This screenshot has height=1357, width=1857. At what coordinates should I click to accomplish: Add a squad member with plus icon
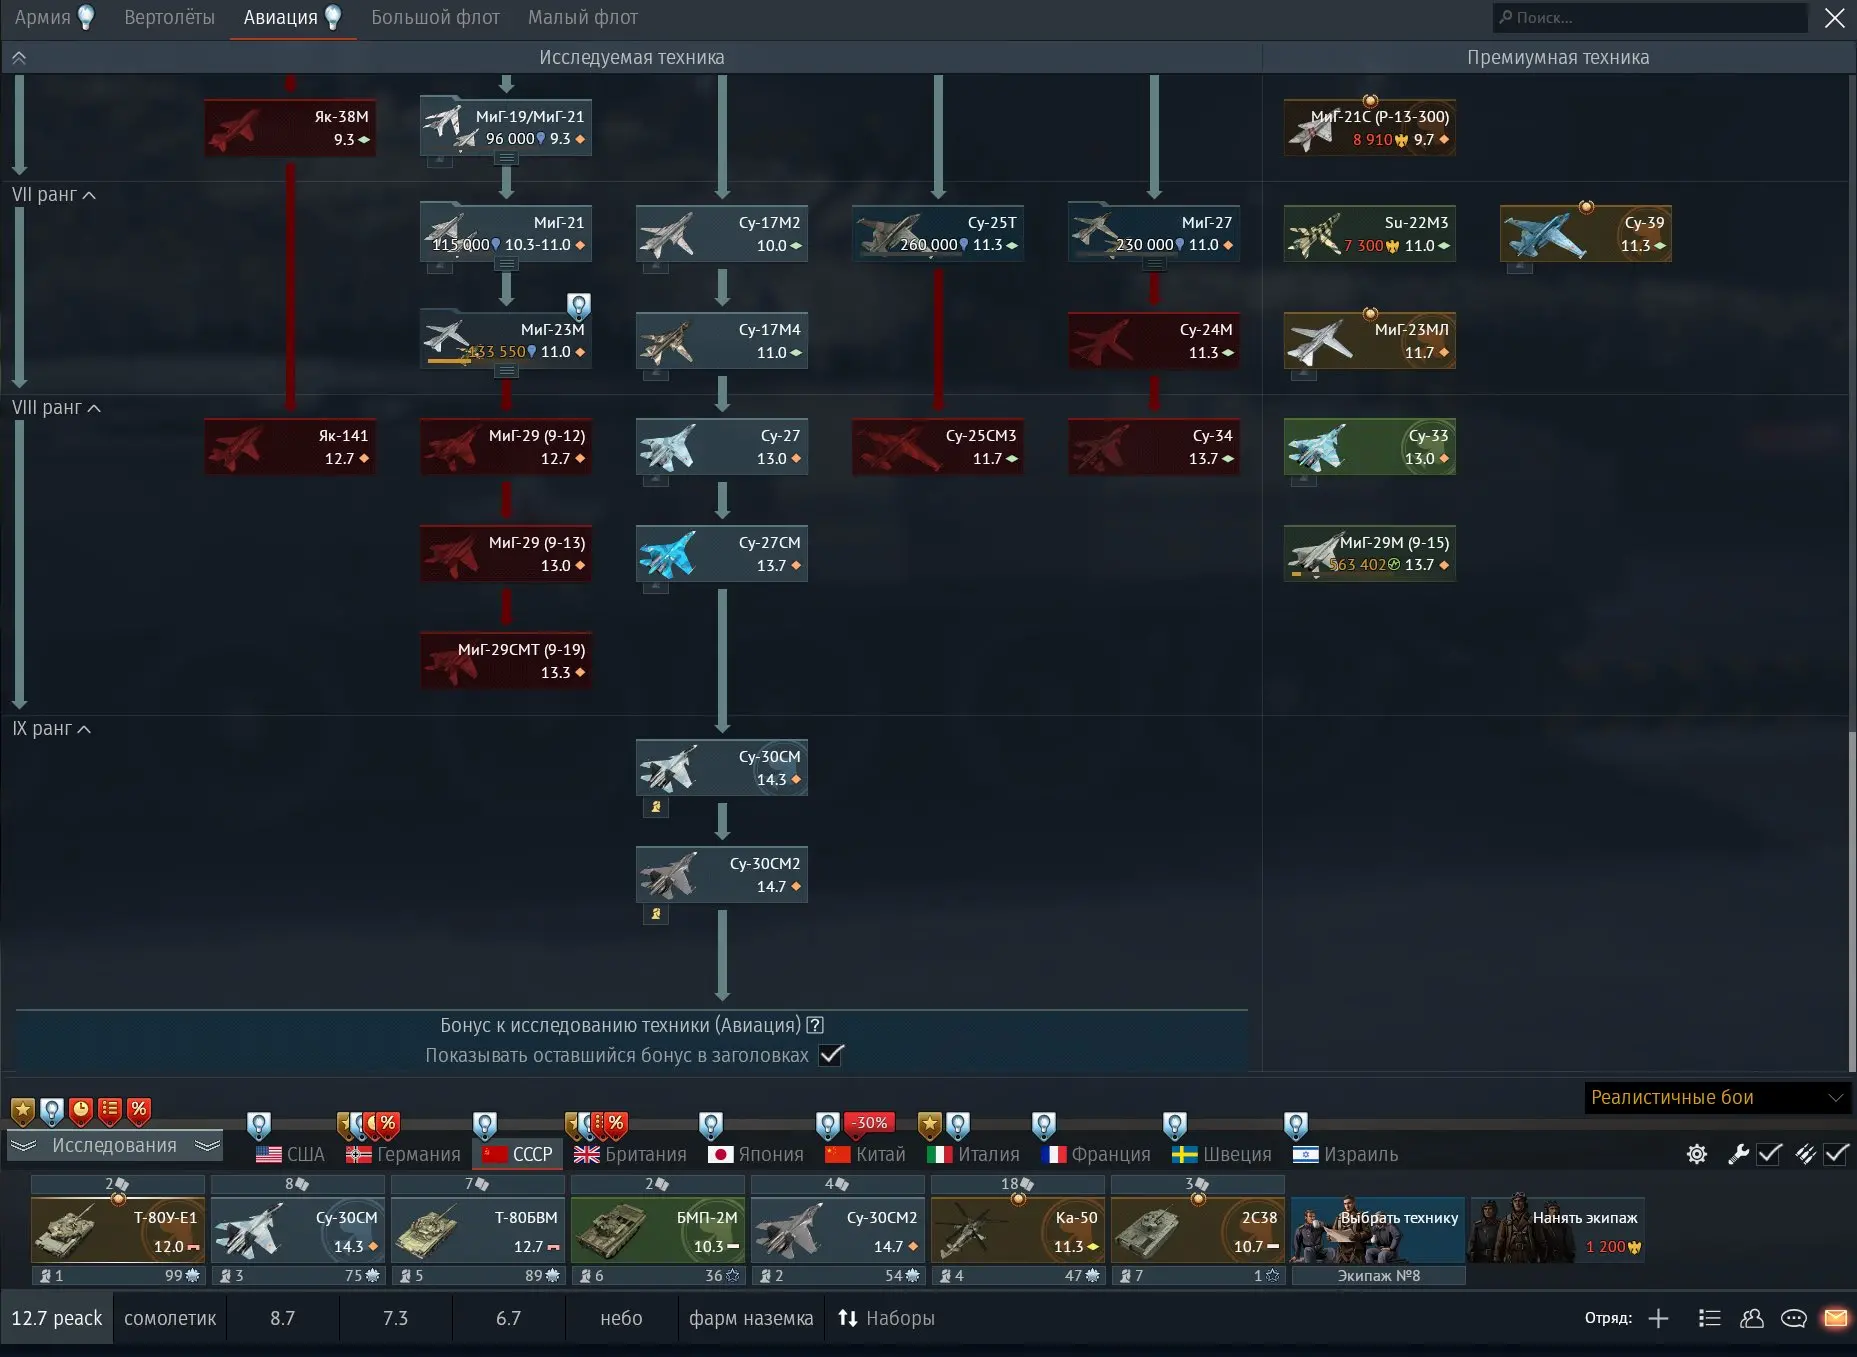point(1658,1318)
